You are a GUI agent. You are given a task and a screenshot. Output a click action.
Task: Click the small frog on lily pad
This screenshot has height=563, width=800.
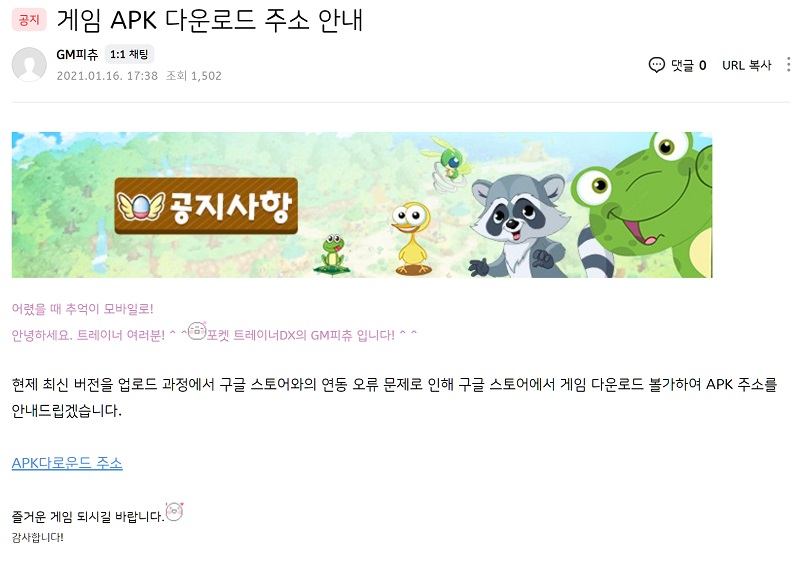coord(333,253)
